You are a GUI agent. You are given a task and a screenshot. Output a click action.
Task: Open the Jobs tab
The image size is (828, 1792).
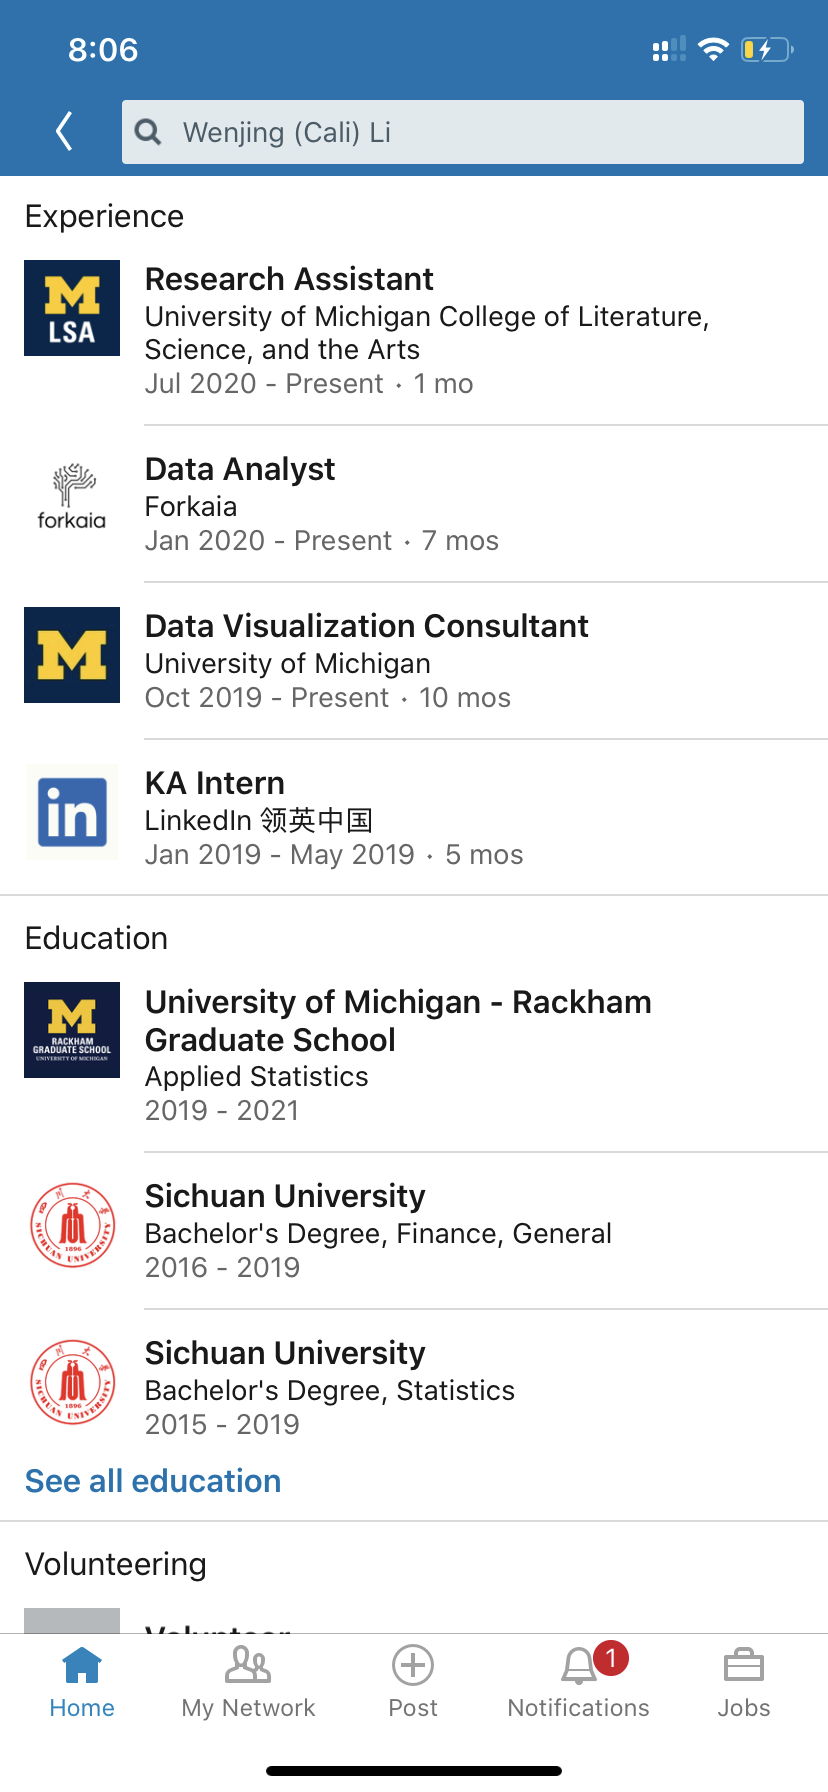(x=744, y=1682)
